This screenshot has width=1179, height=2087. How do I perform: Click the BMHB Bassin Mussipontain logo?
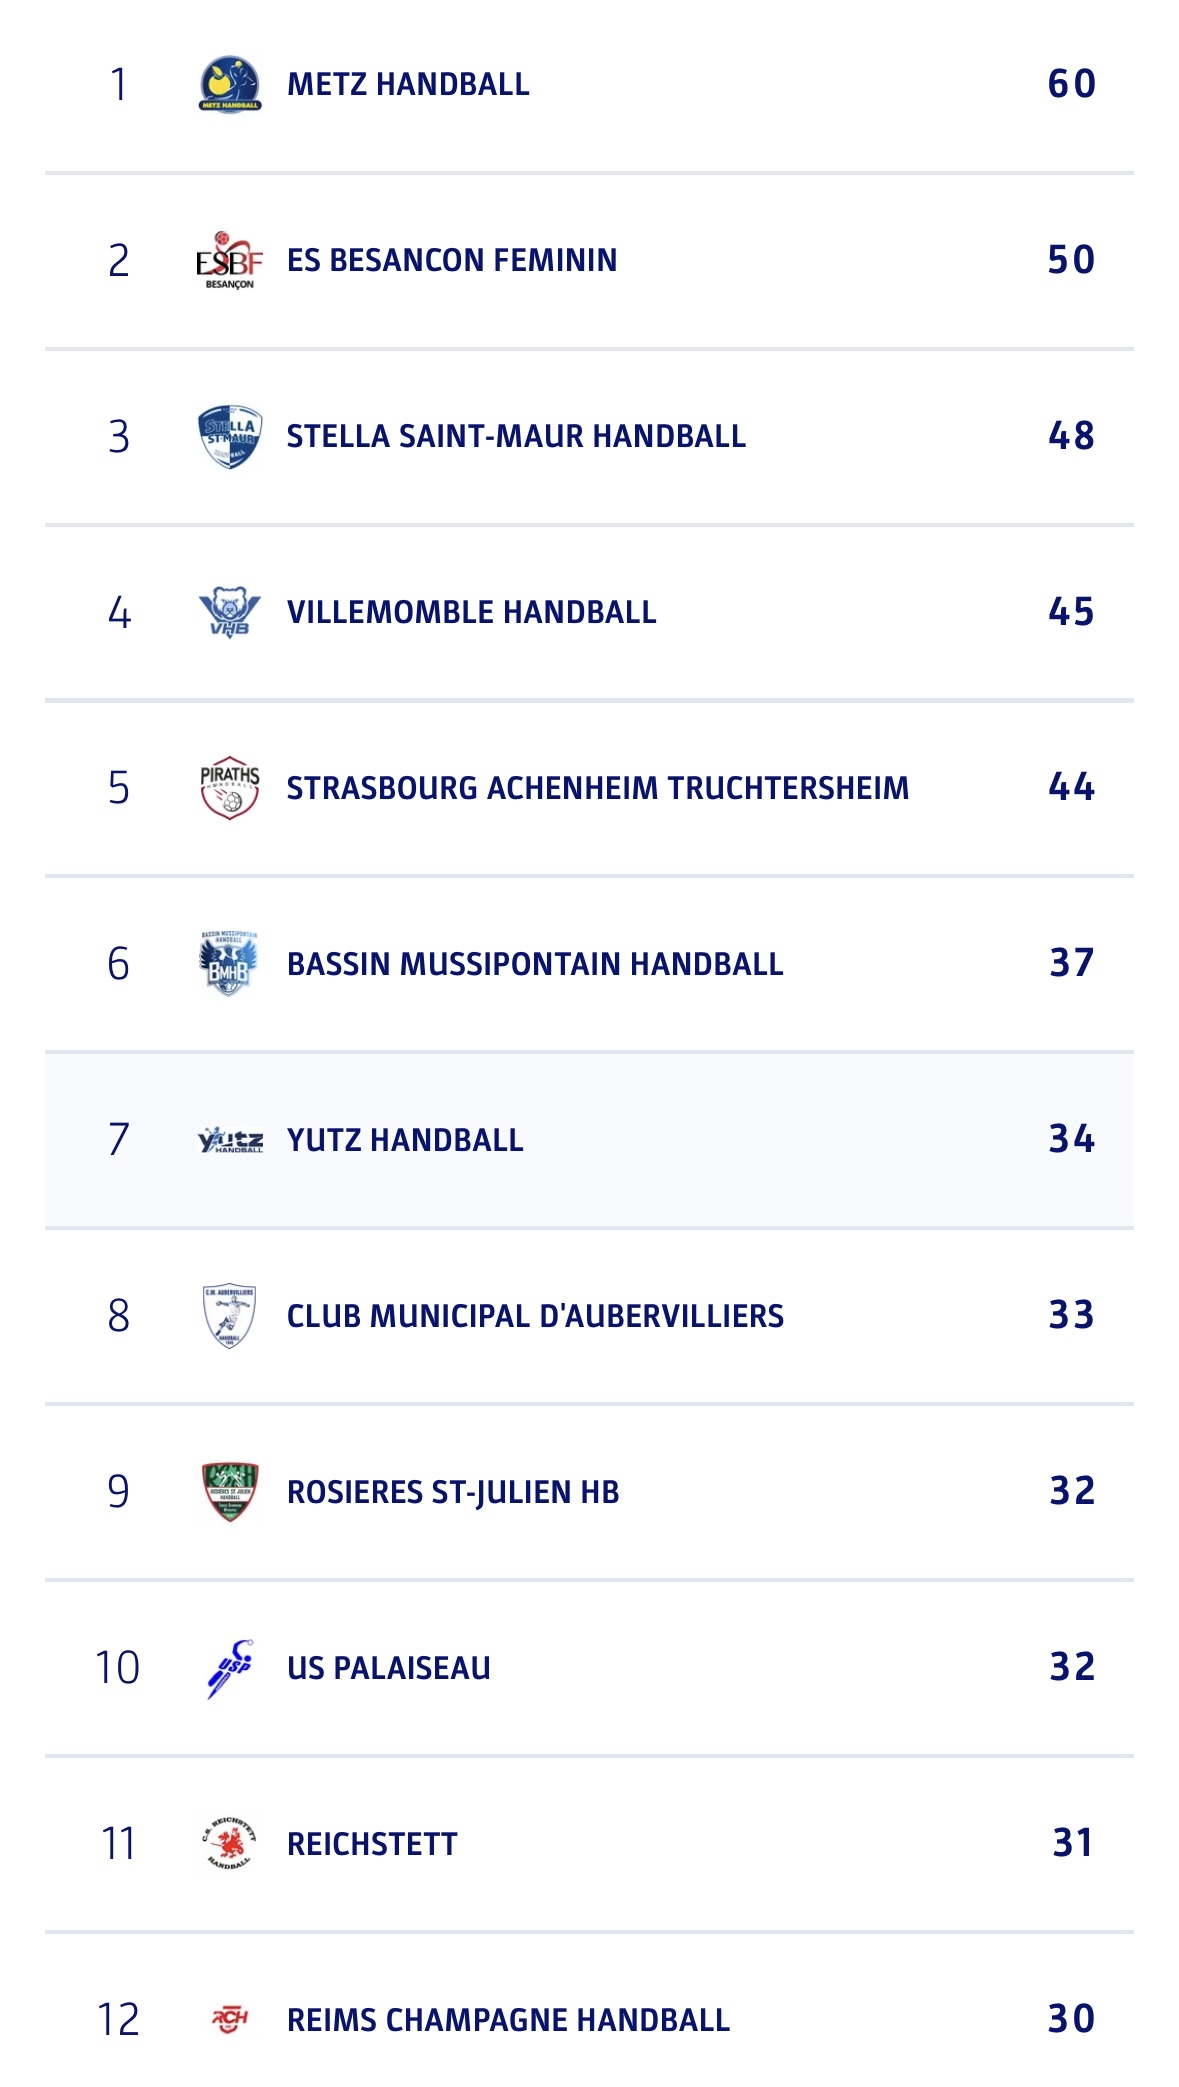point(230,964)
